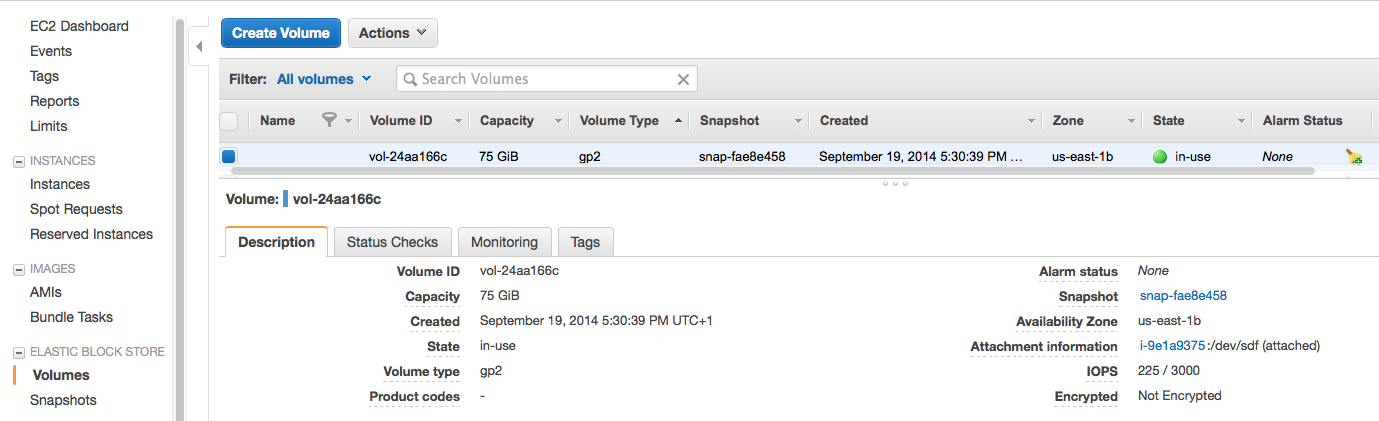Viewport: 1379px width, 421px height.
Task: Collapse the INSTANCES sidebar section
Action: (x=17, y=161)
